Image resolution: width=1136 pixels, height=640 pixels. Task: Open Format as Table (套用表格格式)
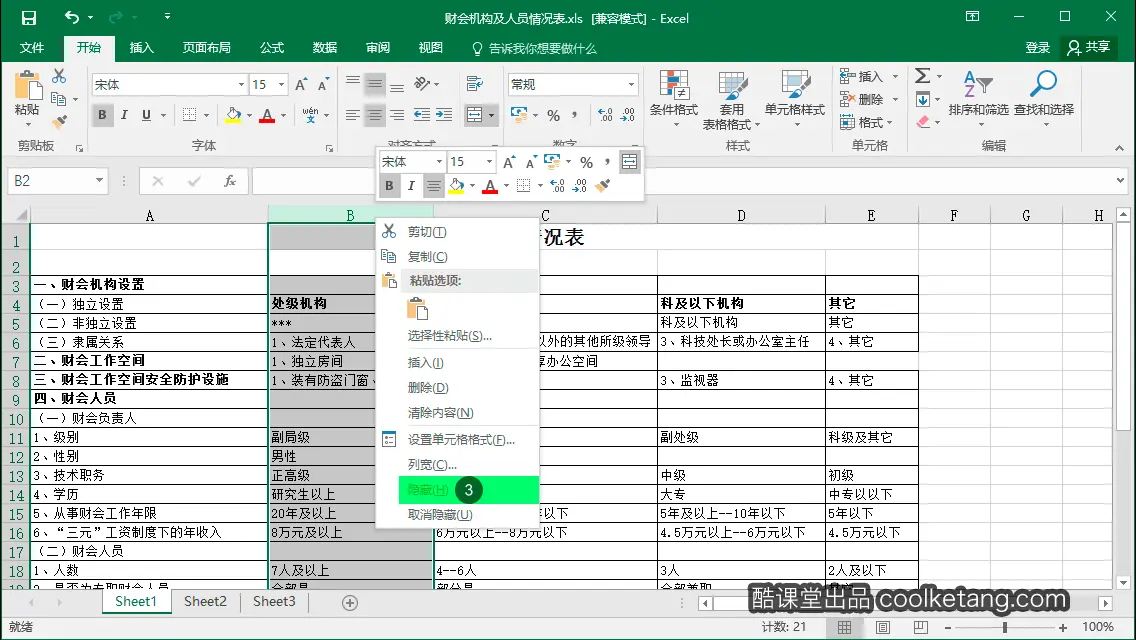732,101
